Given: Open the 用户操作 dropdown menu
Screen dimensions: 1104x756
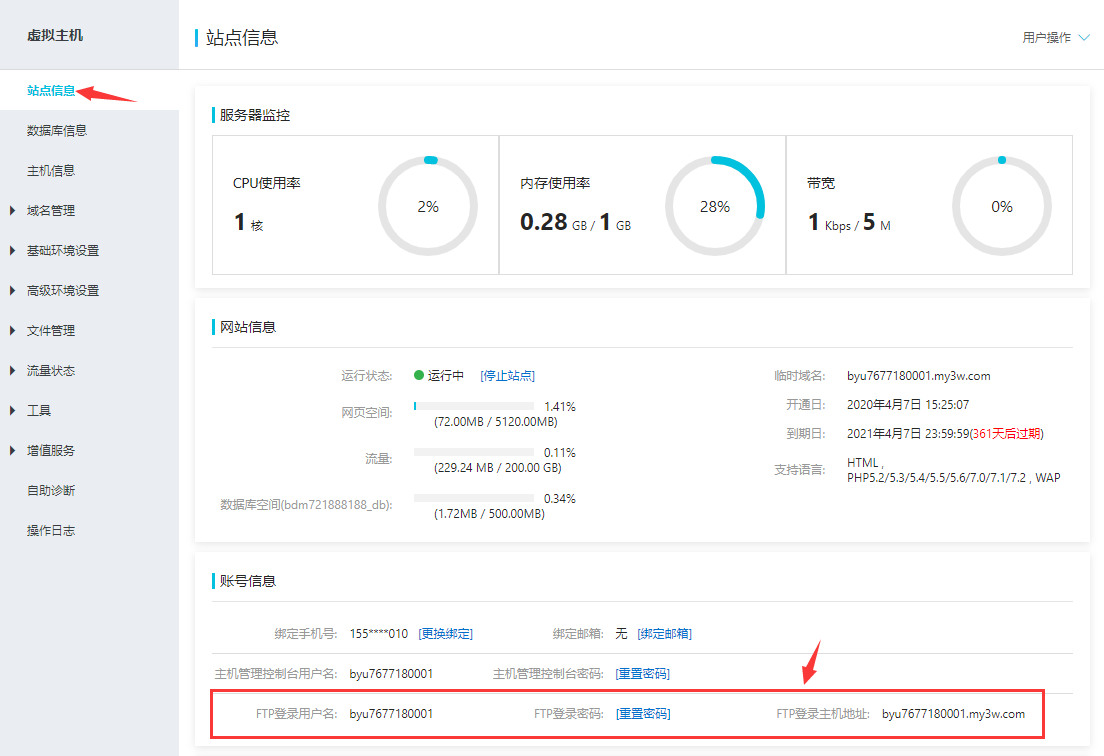Looking at the screenshot, I should (1055, 38).
